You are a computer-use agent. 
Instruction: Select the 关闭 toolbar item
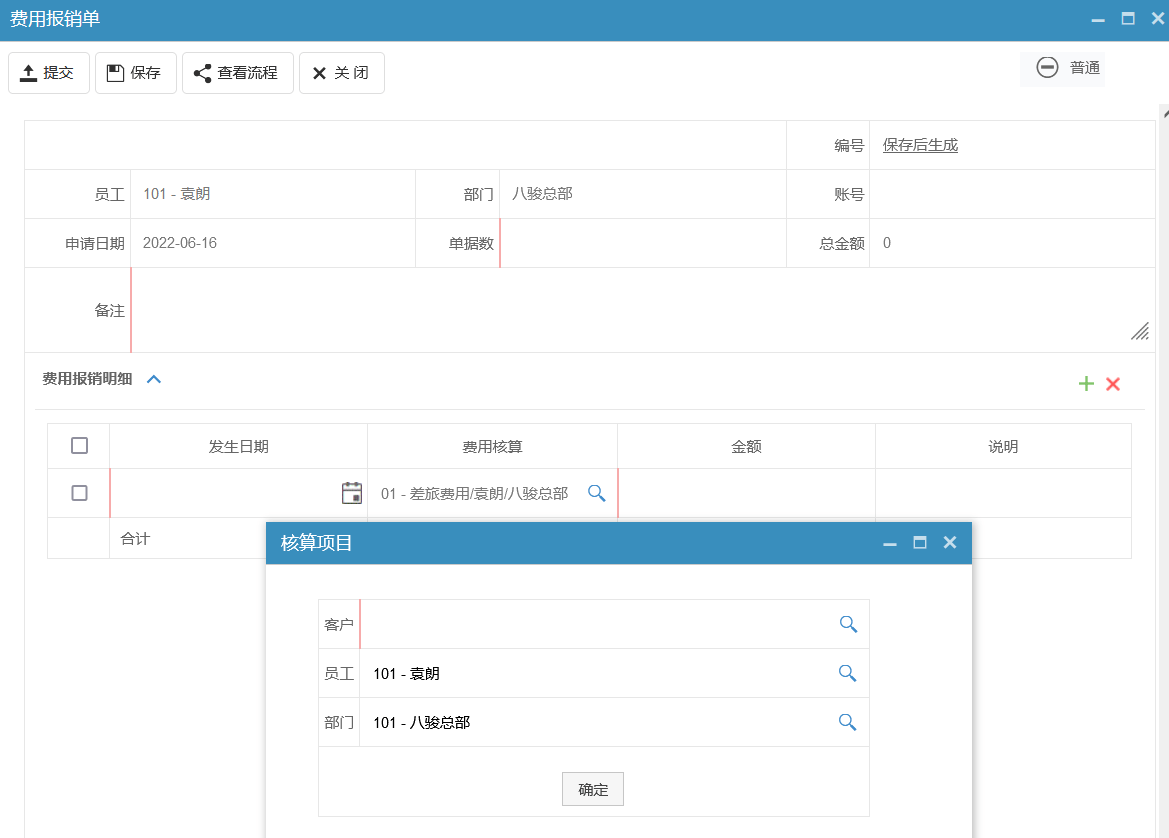point(341,72)
